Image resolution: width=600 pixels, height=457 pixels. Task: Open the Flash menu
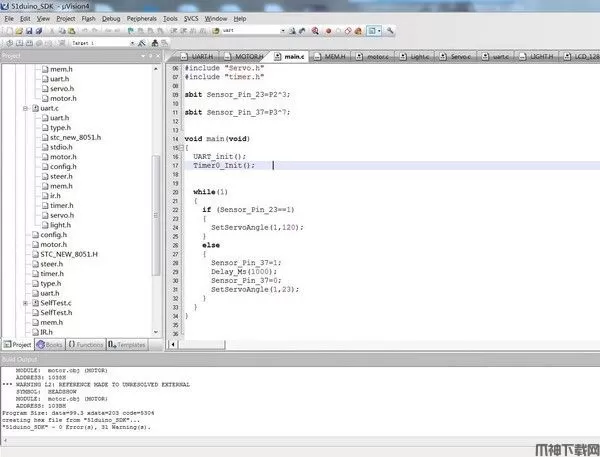(87, 18)
